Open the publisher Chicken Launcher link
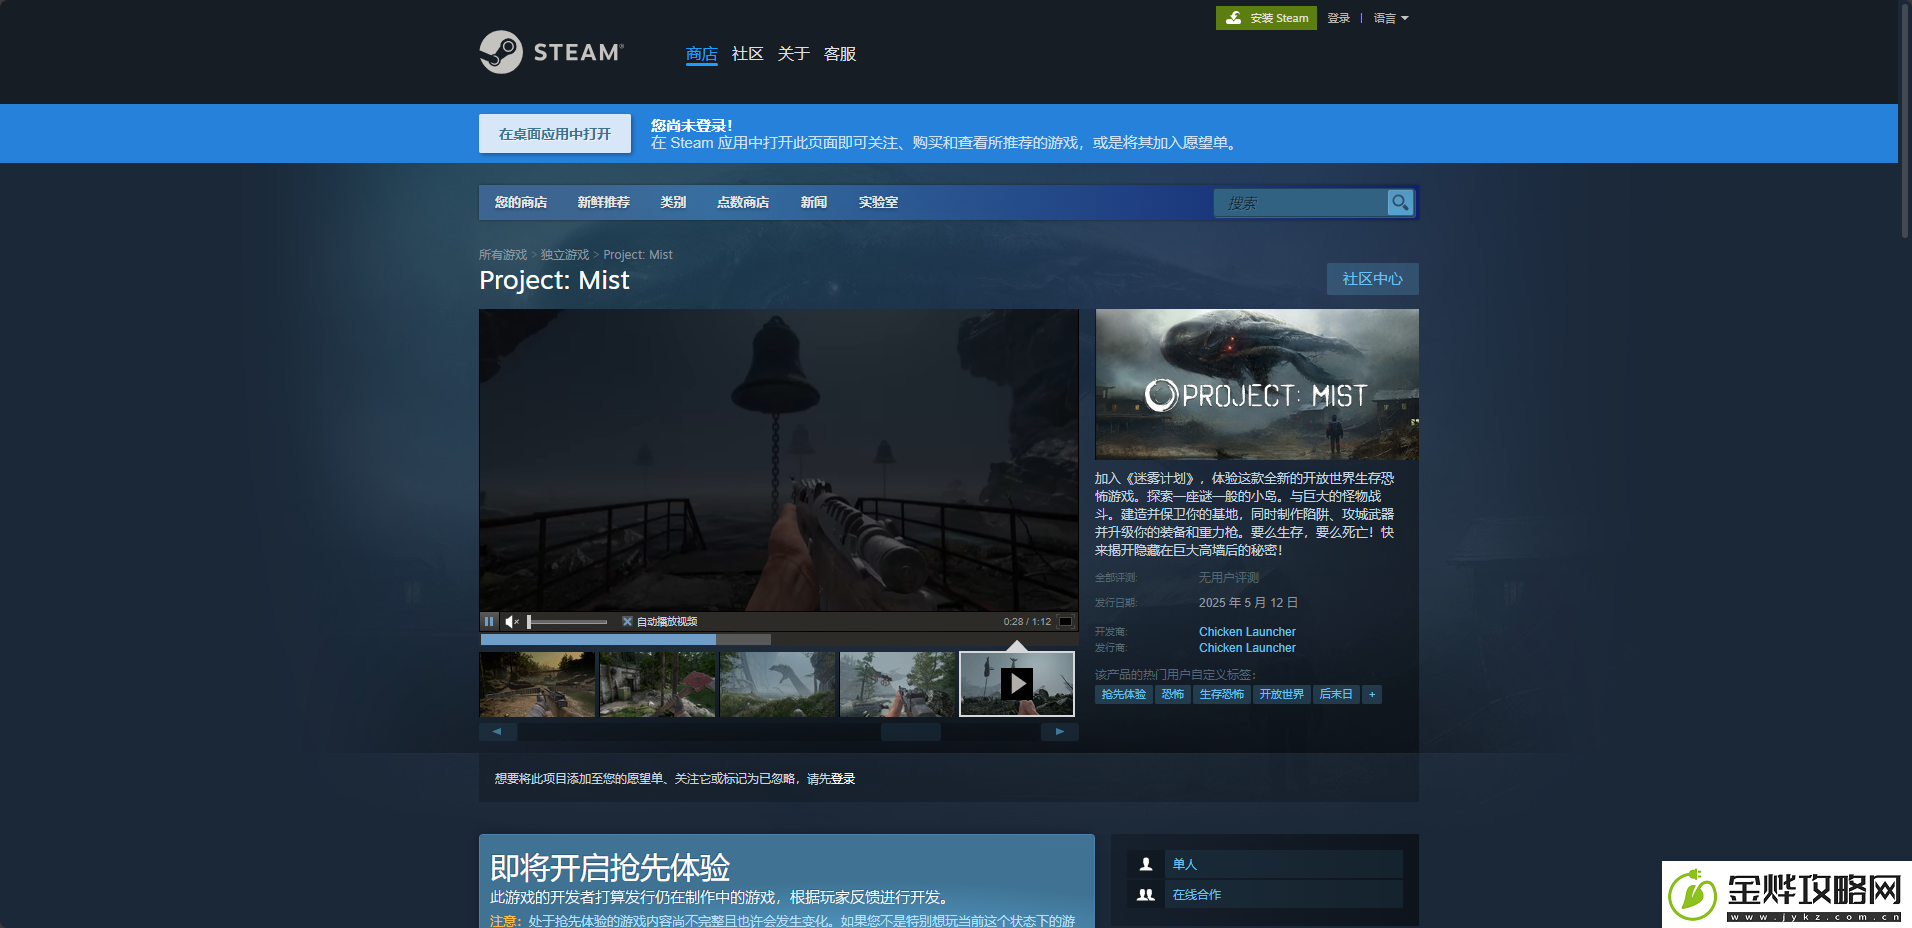1912x928 pixels. 1247,648
